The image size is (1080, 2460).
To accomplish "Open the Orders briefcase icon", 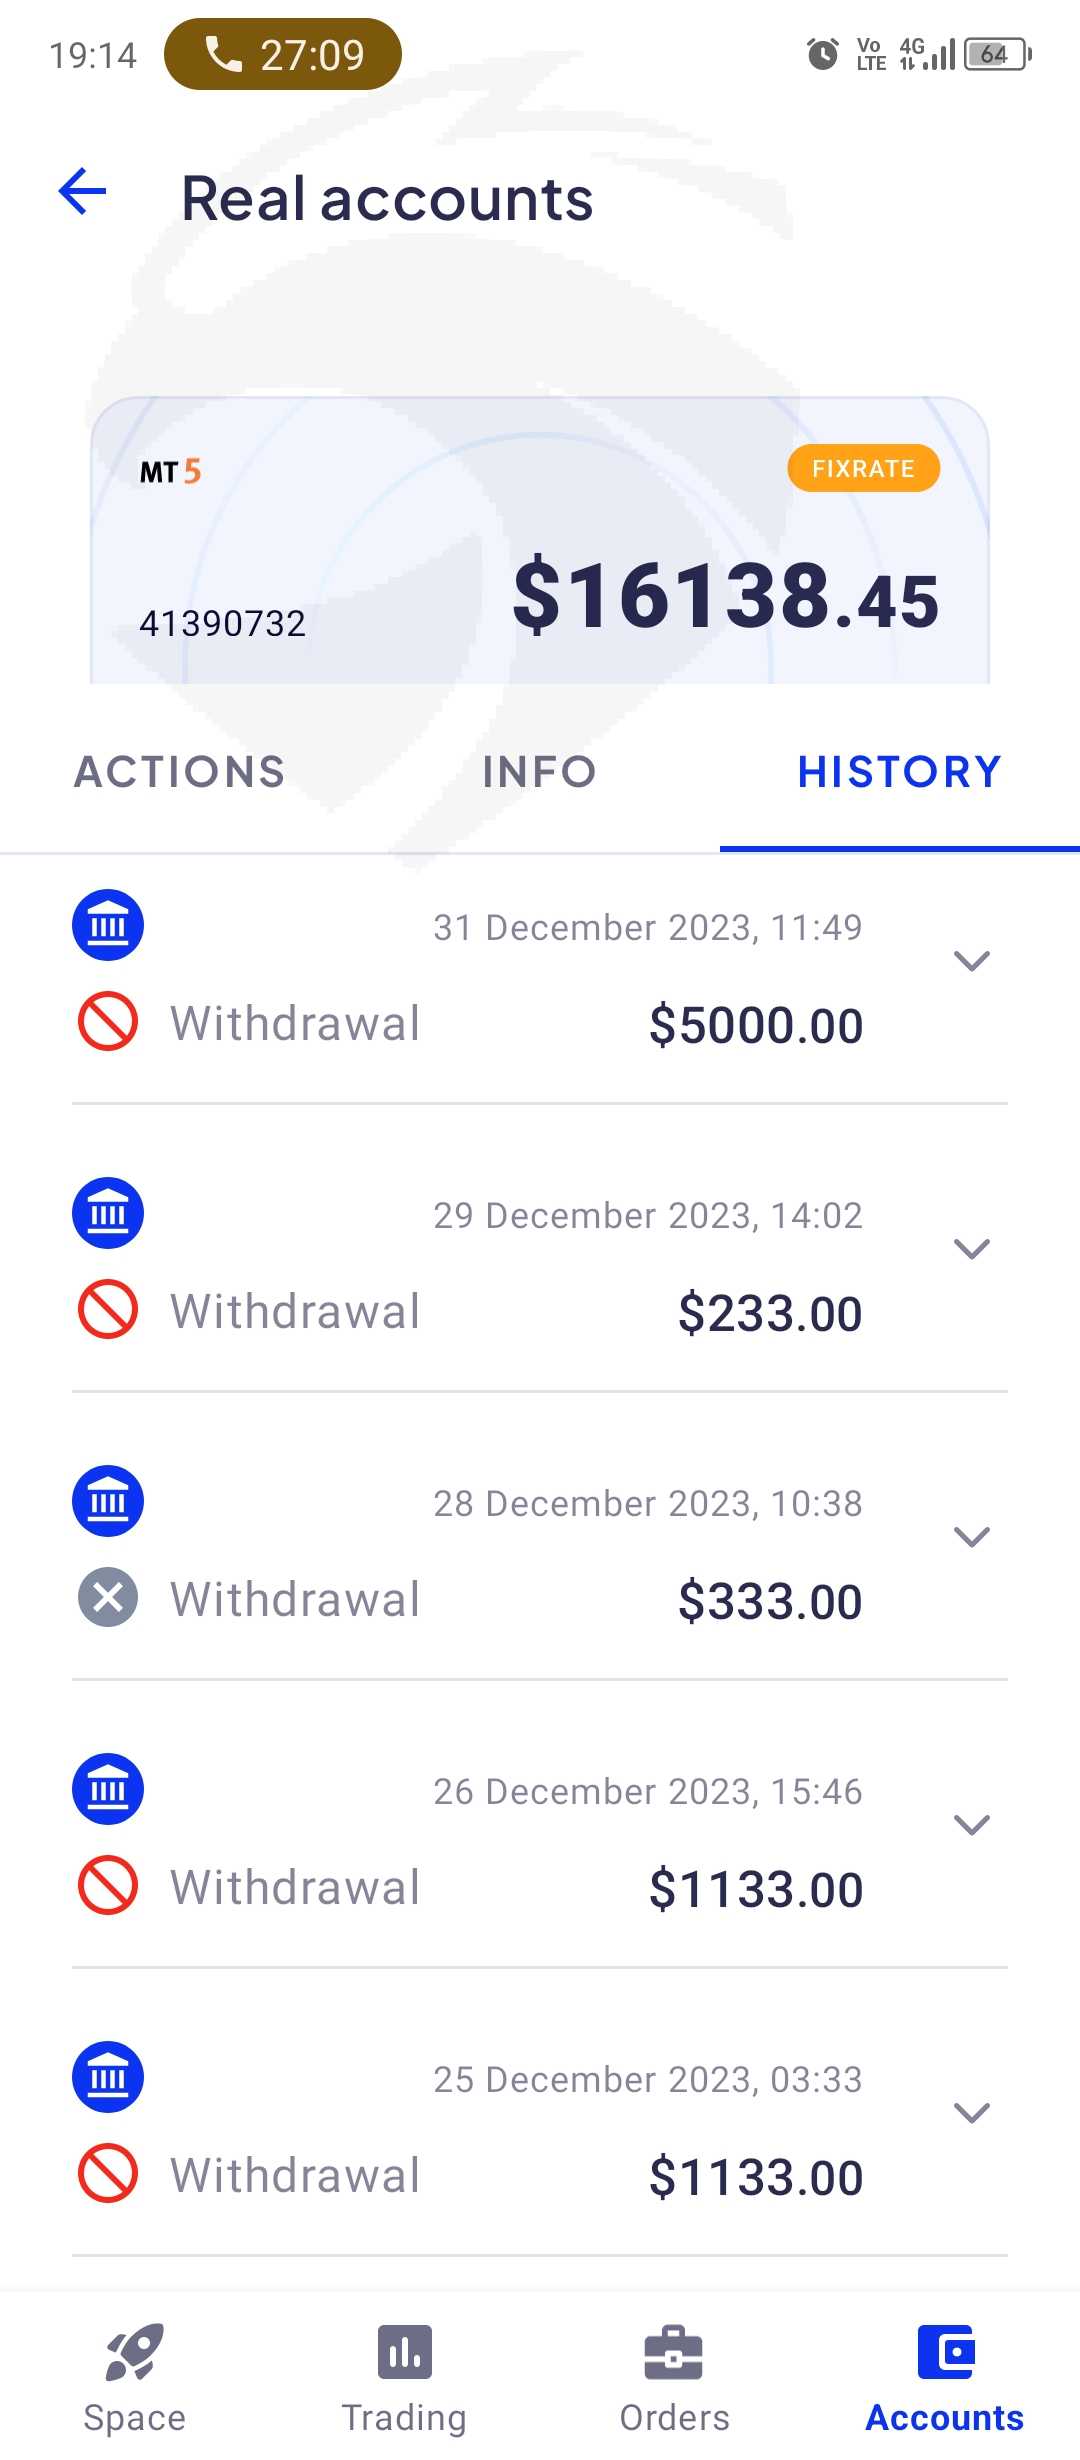I will click(x=674, y=2352).
